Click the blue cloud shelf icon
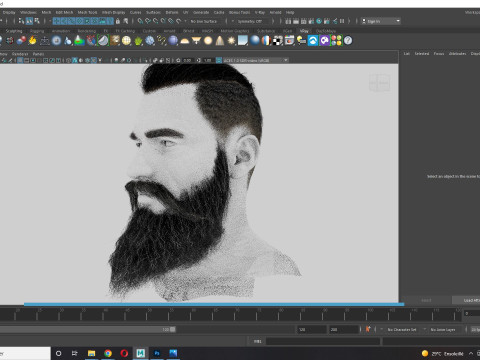 coord(313,41)
